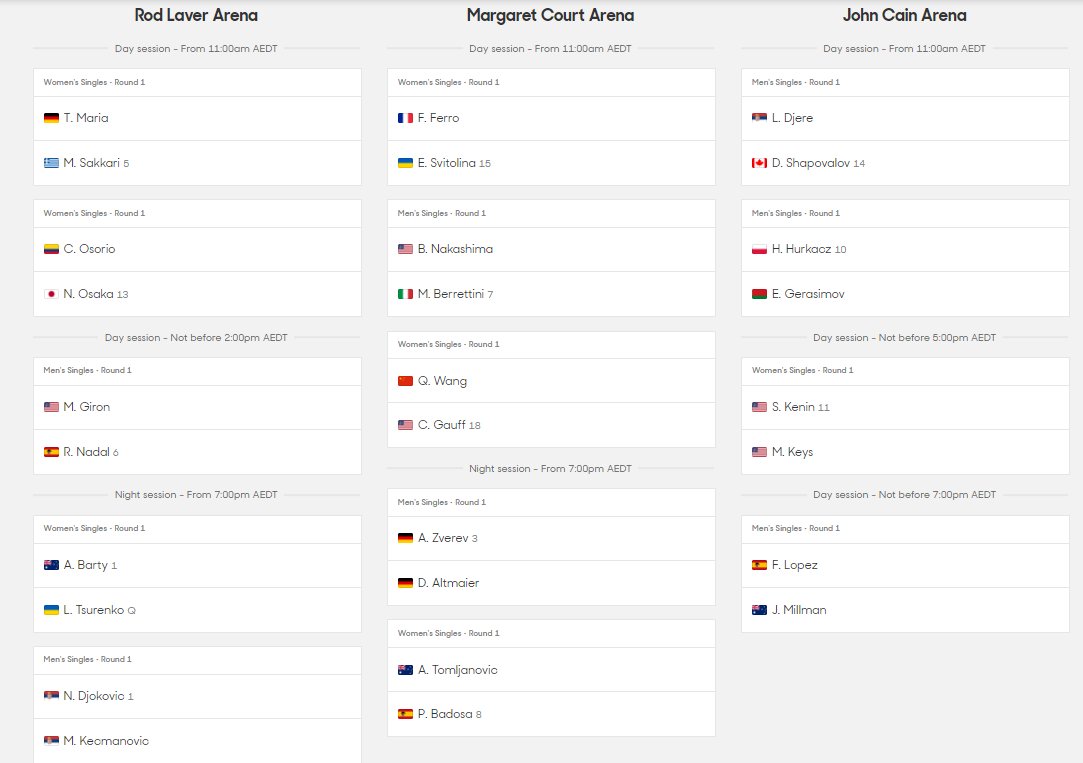The width and height of the screenshot is (1083, 763).
Task: Click Margaret Court 'Night session - From 7:00pm' label
Action: tap(550, 469)
